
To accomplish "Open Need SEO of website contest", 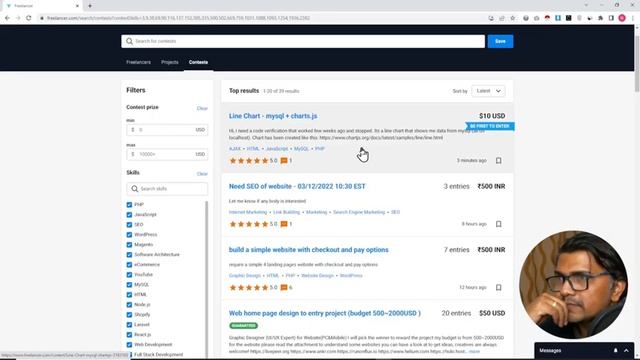I will pyautogui.click(x=297, y=187).
